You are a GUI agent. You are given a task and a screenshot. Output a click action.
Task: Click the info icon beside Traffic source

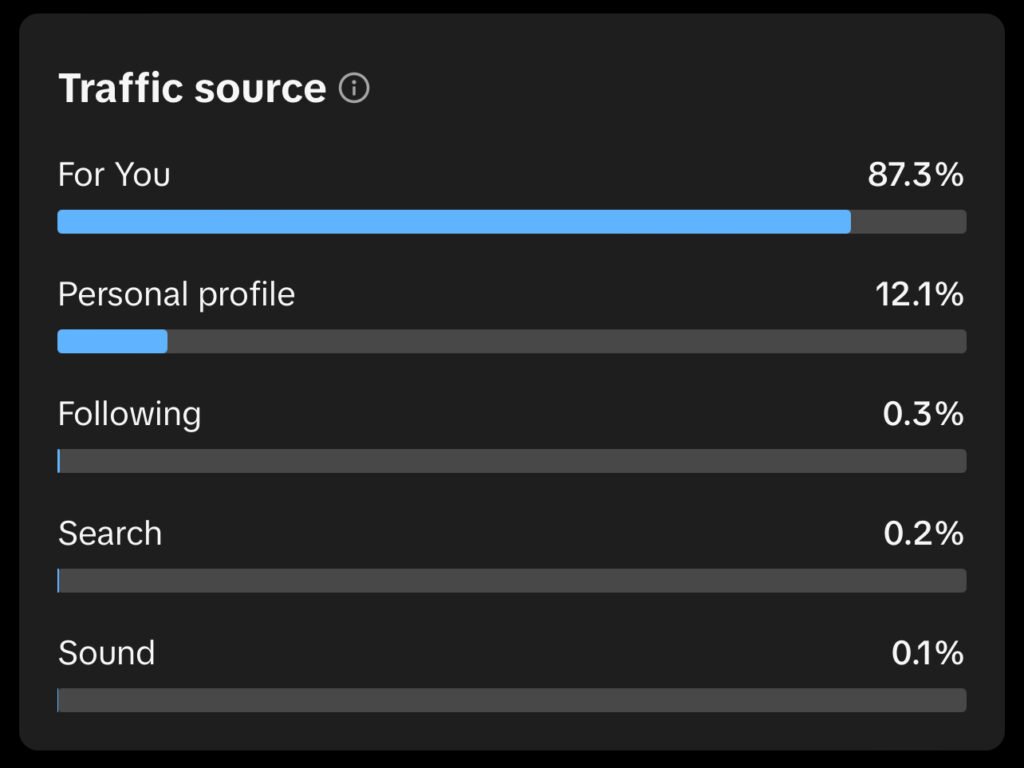pos(354,89)
